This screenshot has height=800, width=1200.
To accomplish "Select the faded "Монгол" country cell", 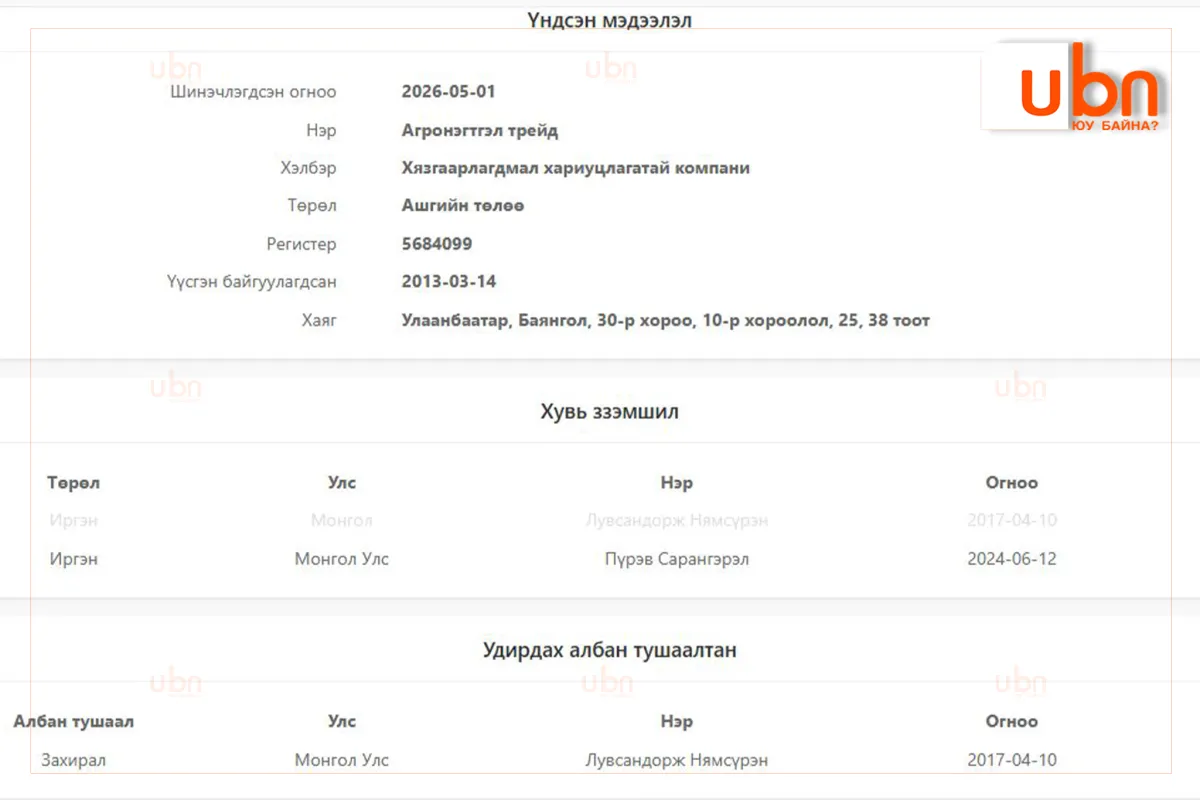I will [x=342, y=521].
